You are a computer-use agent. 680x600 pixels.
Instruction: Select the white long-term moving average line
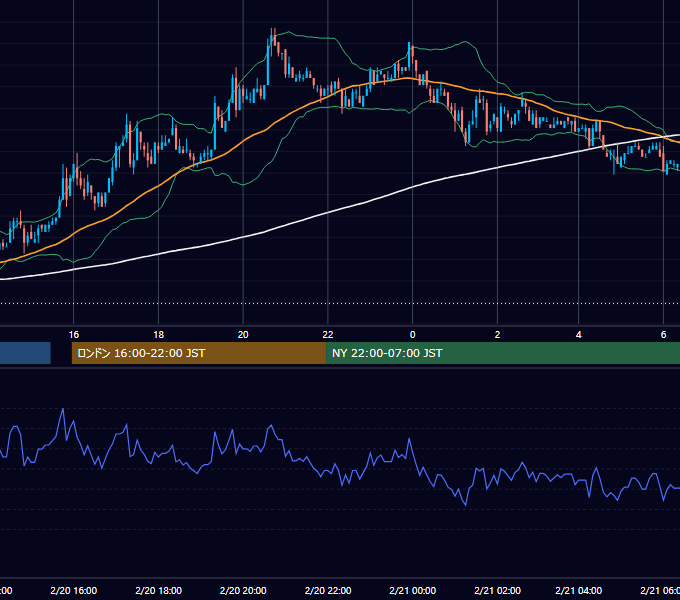click(x=330, y=212)
